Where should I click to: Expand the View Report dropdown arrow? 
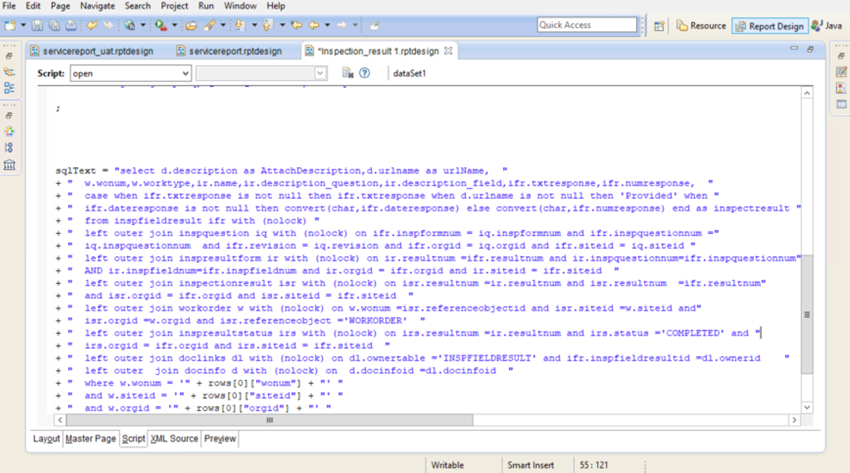[143, 25]
